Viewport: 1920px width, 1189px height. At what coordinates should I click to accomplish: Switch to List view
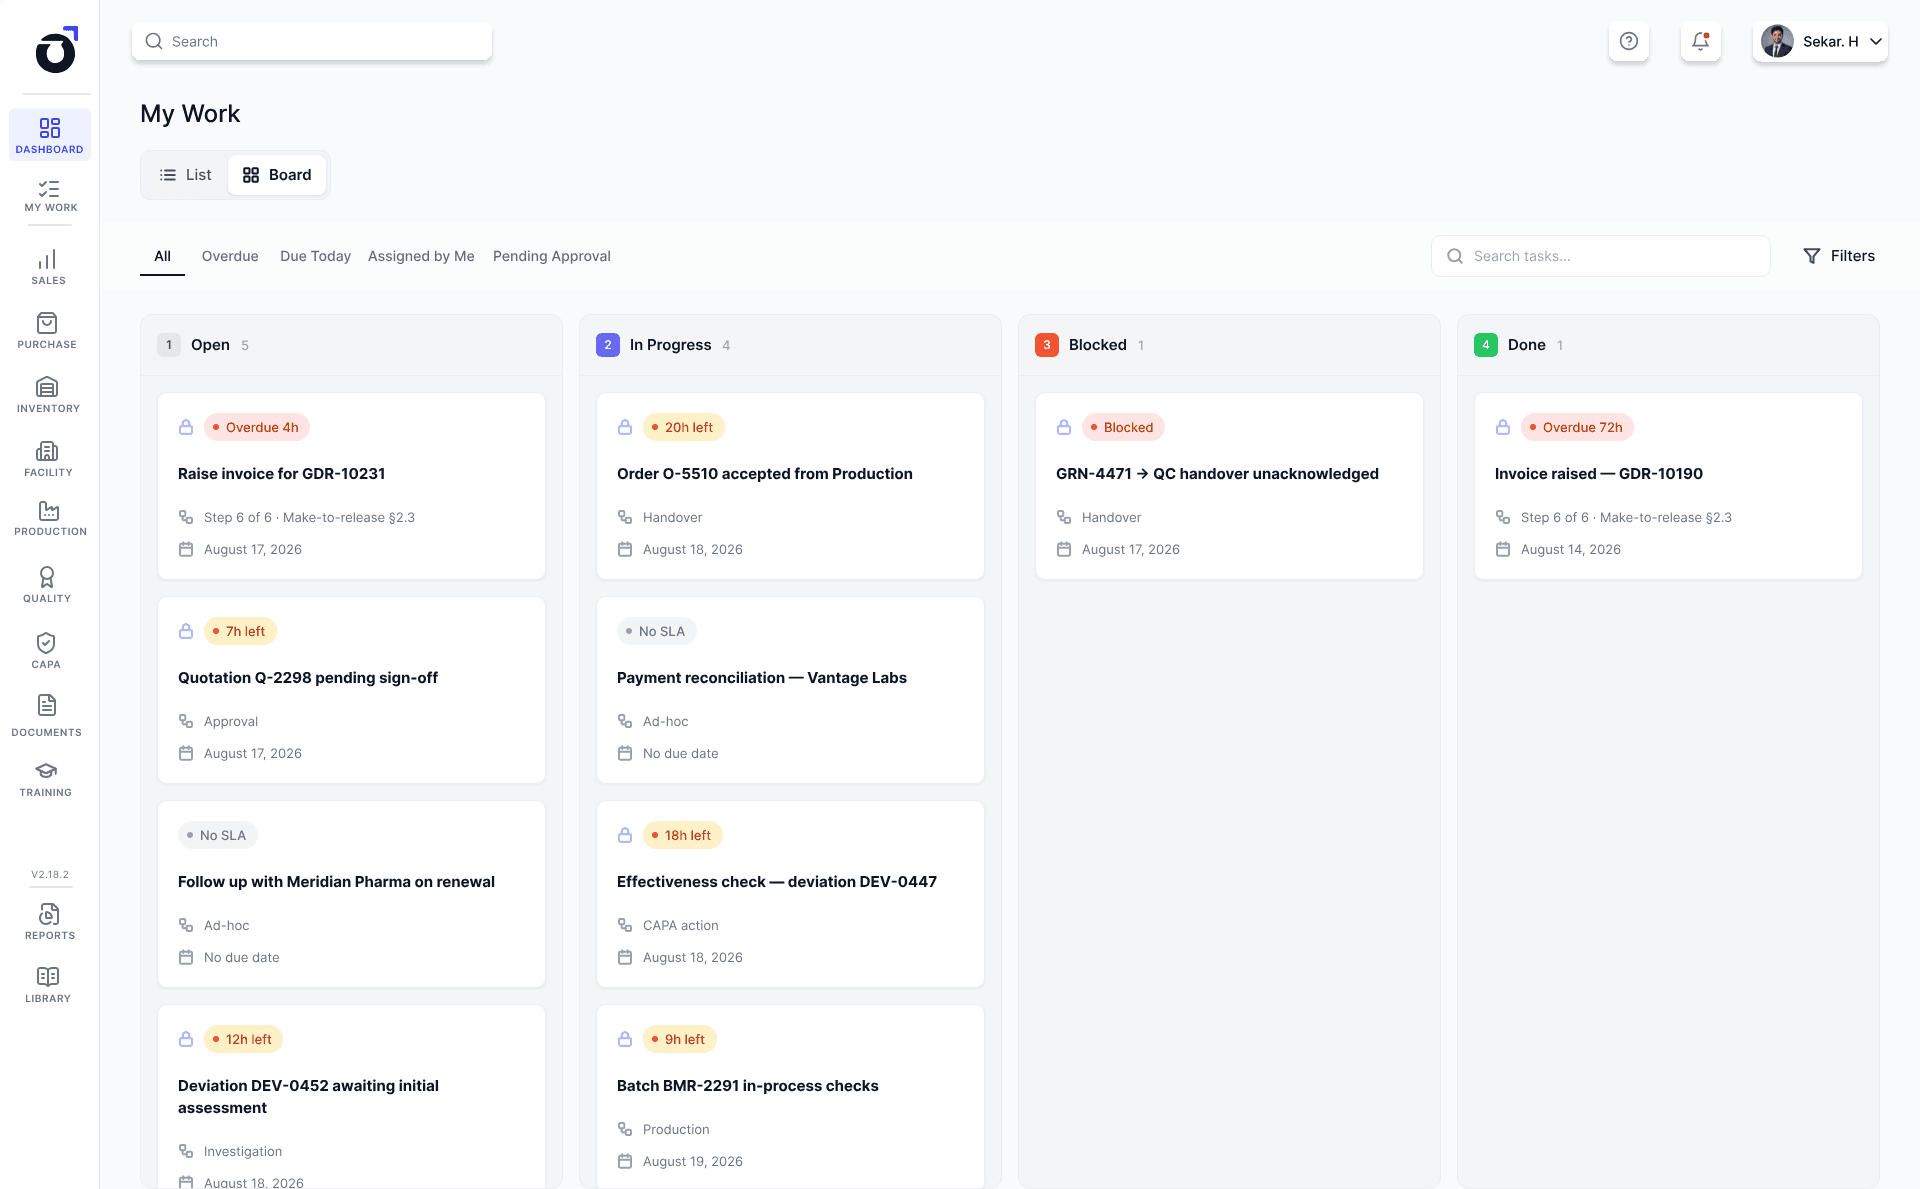[x=186, y=175]
